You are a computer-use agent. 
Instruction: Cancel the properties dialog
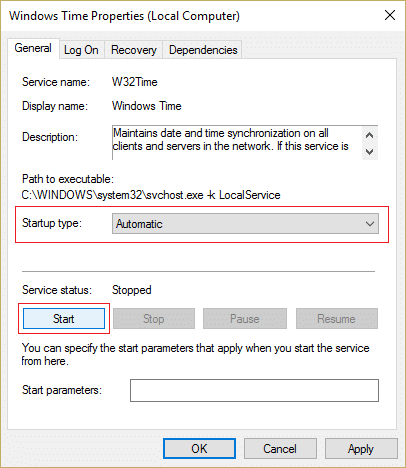pyautogui.click(x=280, y=448)
